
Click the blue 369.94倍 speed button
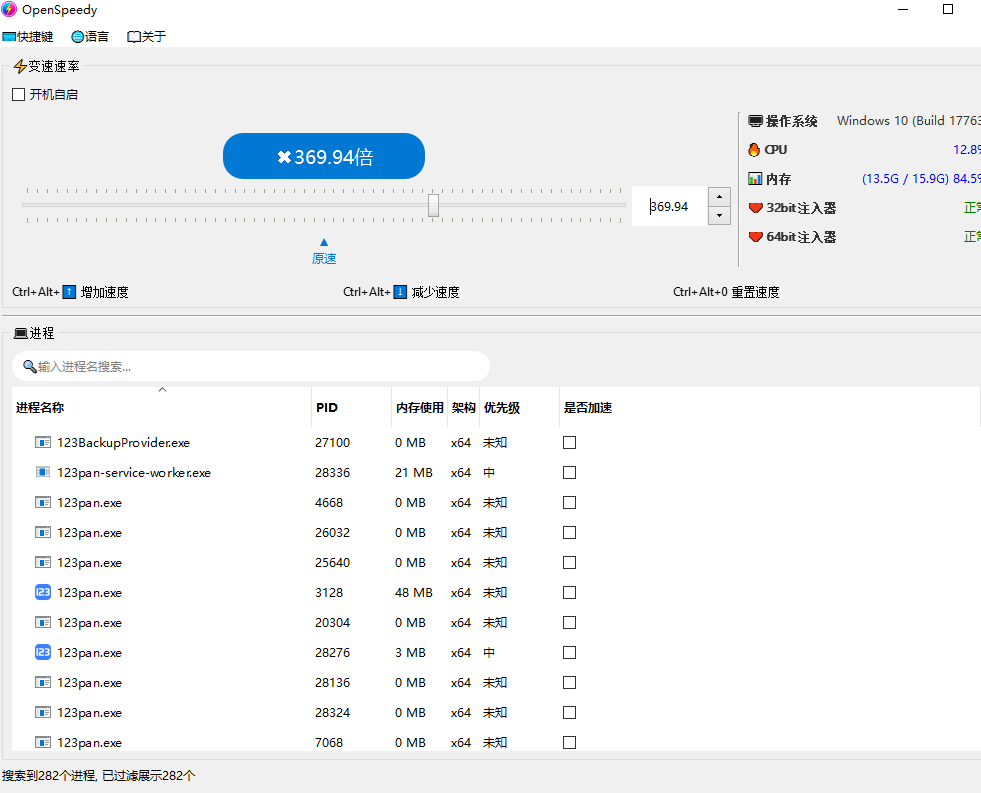click(323, 156)
